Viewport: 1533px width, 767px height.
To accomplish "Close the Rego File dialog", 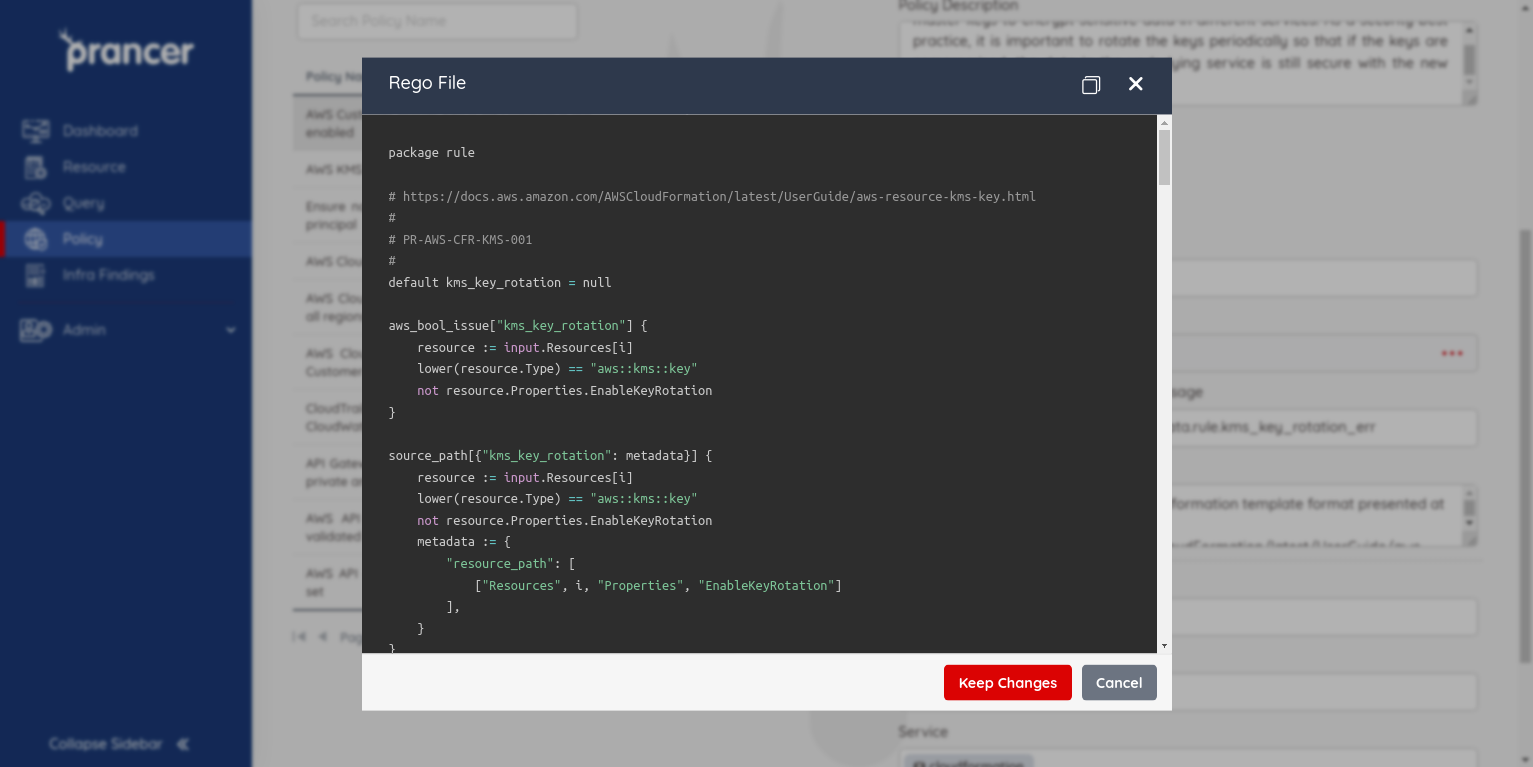I will coord(1136,84).
